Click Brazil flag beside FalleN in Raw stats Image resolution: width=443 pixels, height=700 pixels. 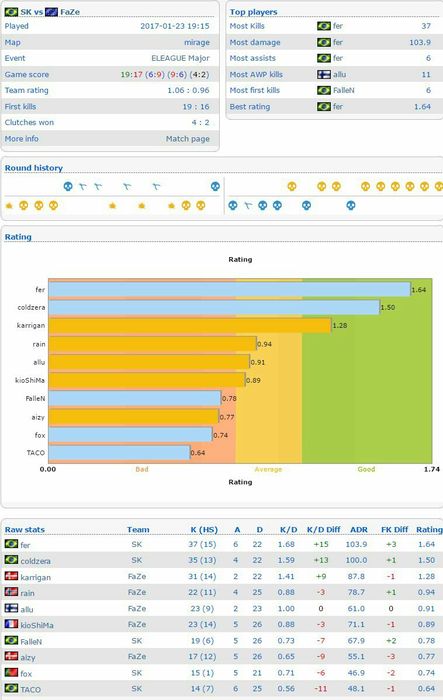click(11, 640)
